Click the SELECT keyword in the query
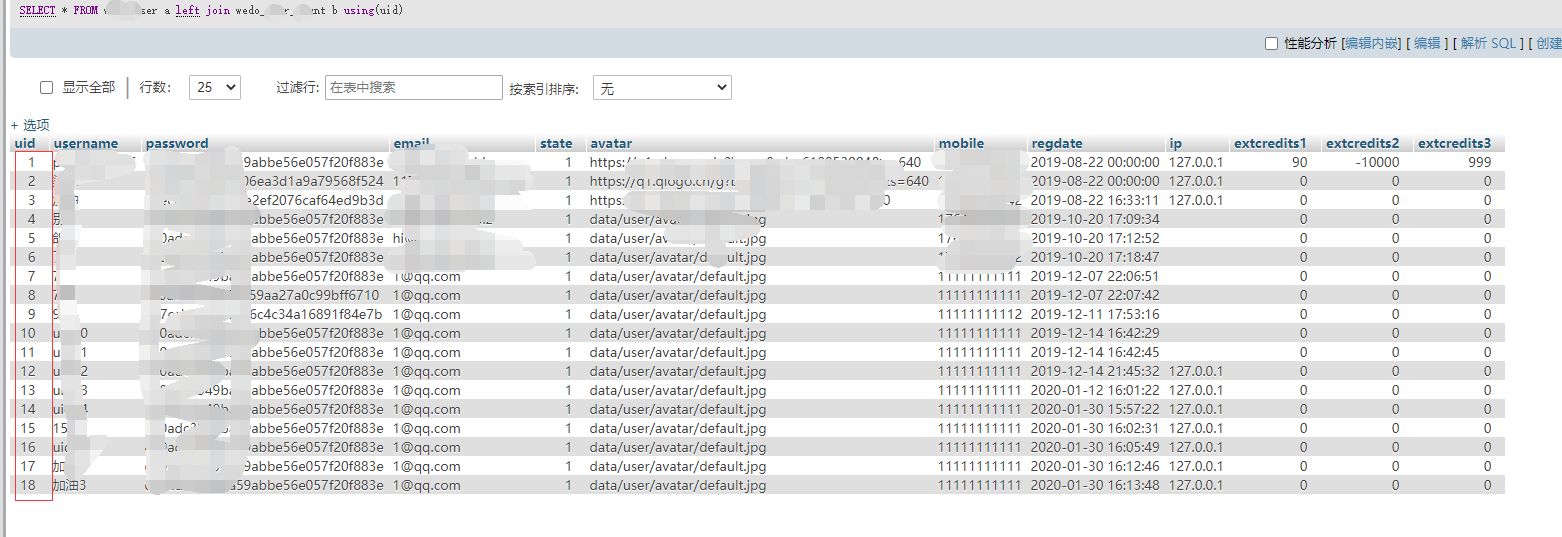This screenshot has width=1562, height=537. tap(38, 10)
